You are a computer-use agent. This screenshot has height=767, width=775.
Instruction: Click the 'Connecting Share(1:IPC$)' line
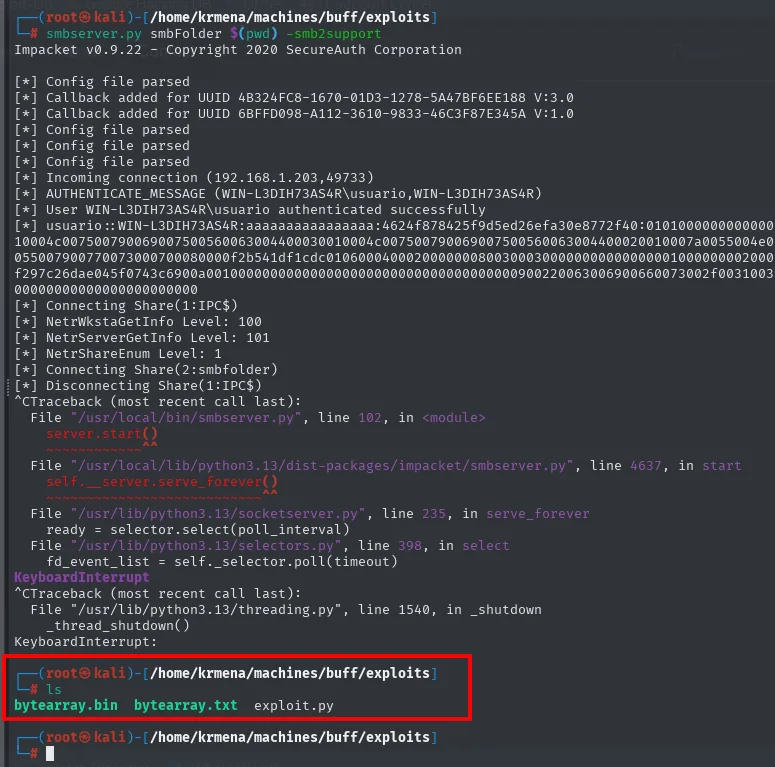coord(126,305)
